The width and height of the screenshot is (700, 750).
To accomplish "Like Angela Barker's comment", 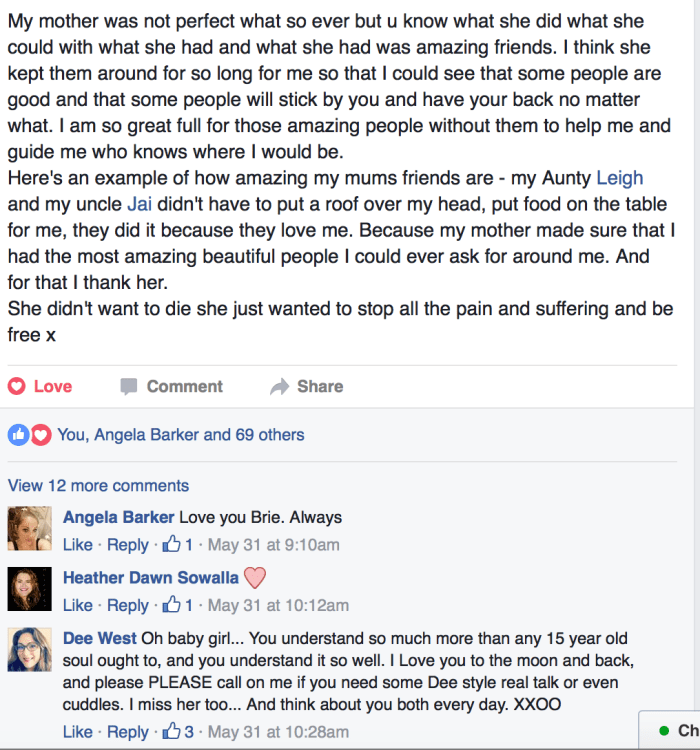I will pyautogui.click(x=77, y=545).
